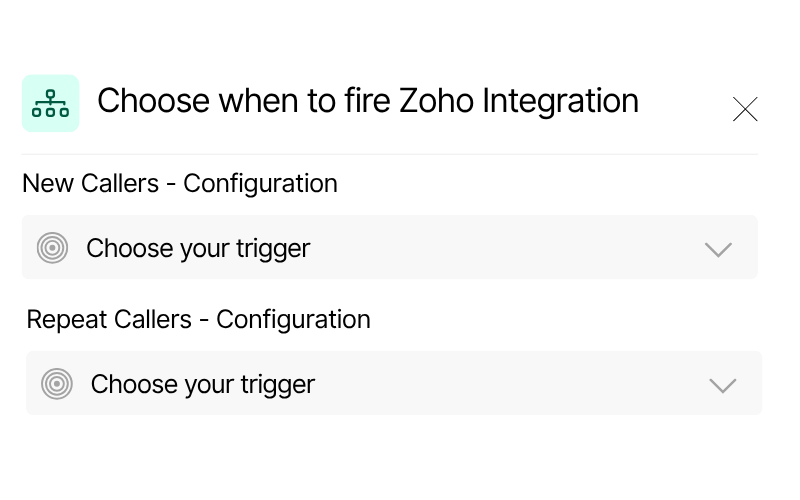Click the target icon in Repeat Callers trigger
Image resolution: width=800 pixels, height=500 pixels.
coord(56,383)
